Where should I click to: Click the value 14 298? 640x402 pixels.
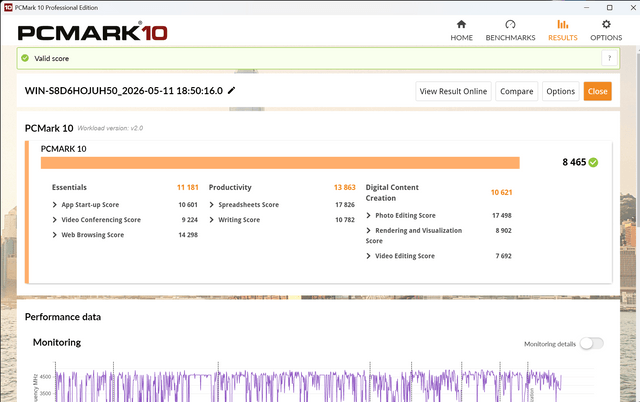(x=188, y=235)
